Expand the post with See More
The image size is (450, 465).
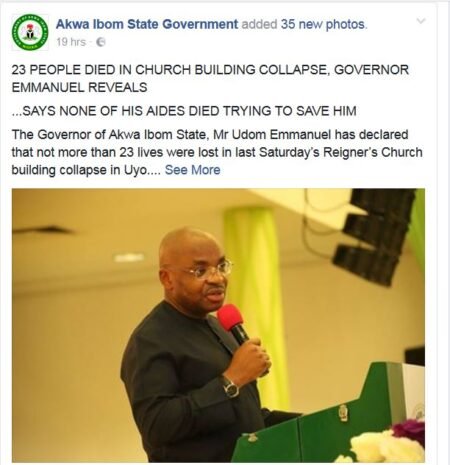click(192, 170)
